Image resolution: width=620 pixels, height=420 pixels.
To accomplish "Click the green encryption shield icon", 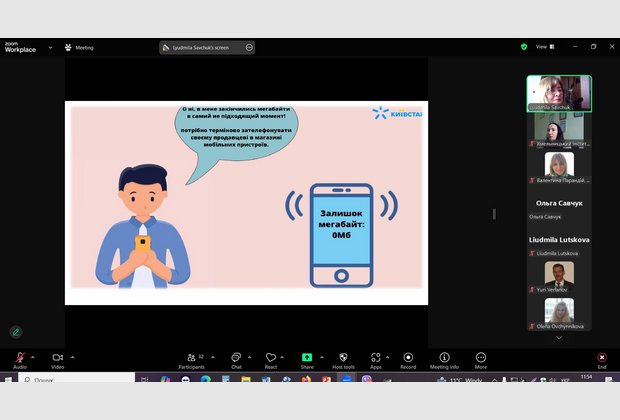I will tap(523, 47).
